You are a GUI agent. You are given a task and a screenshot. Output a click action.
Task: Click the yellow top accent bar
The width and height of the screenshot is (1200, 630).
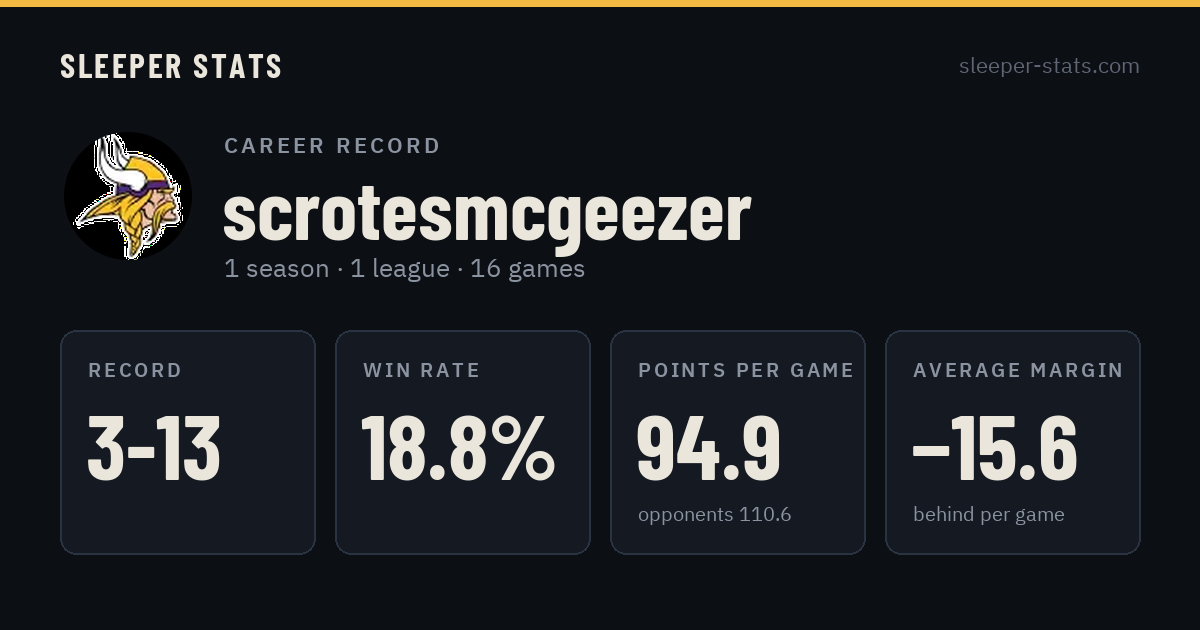(x=600, y=3)
